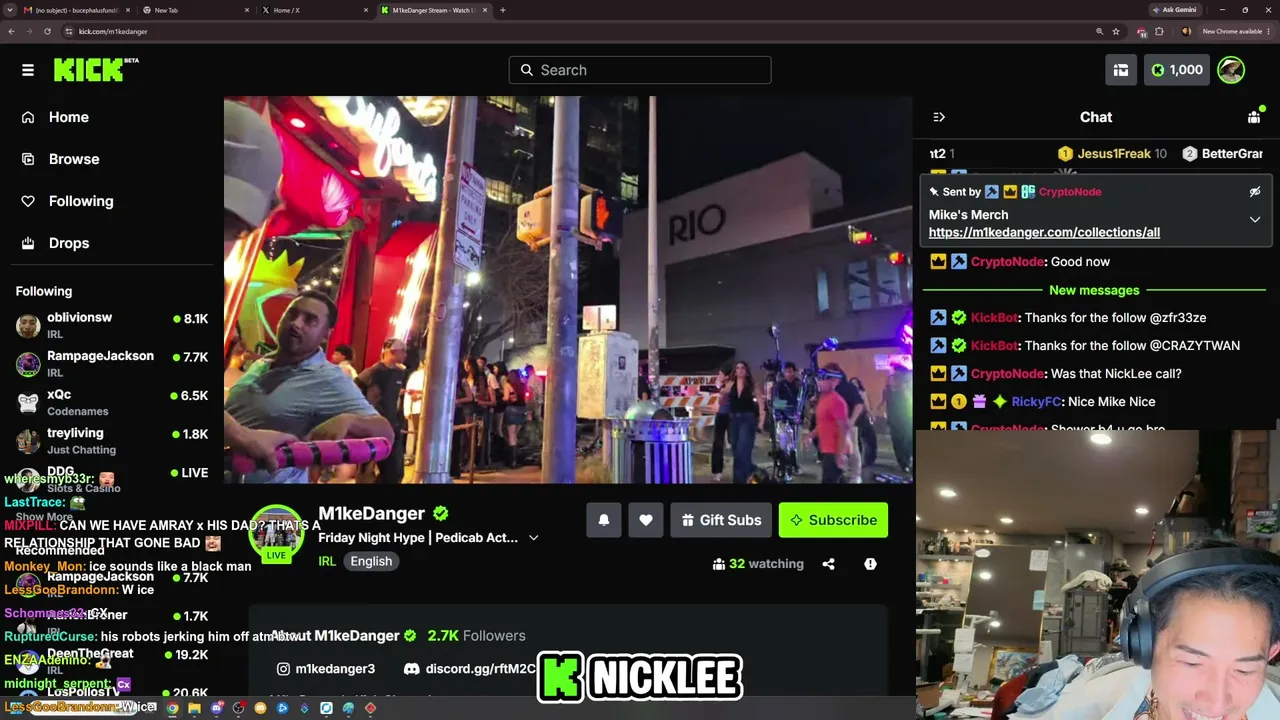
Task: Click the Ask Gemini button
Action: coord(1175,10)
